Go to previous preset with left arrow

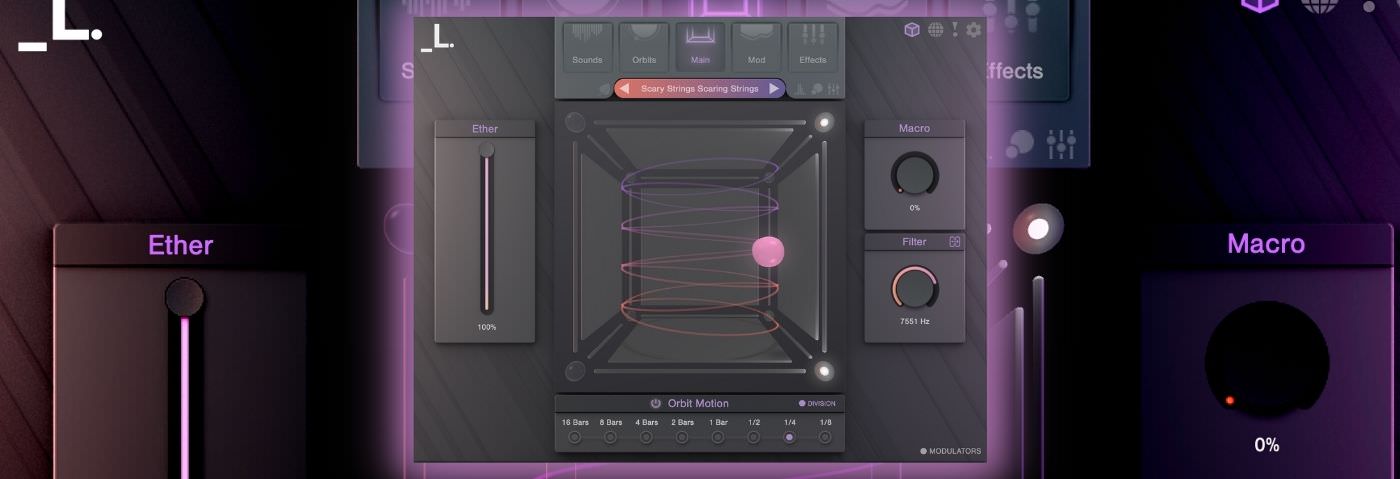624,89
